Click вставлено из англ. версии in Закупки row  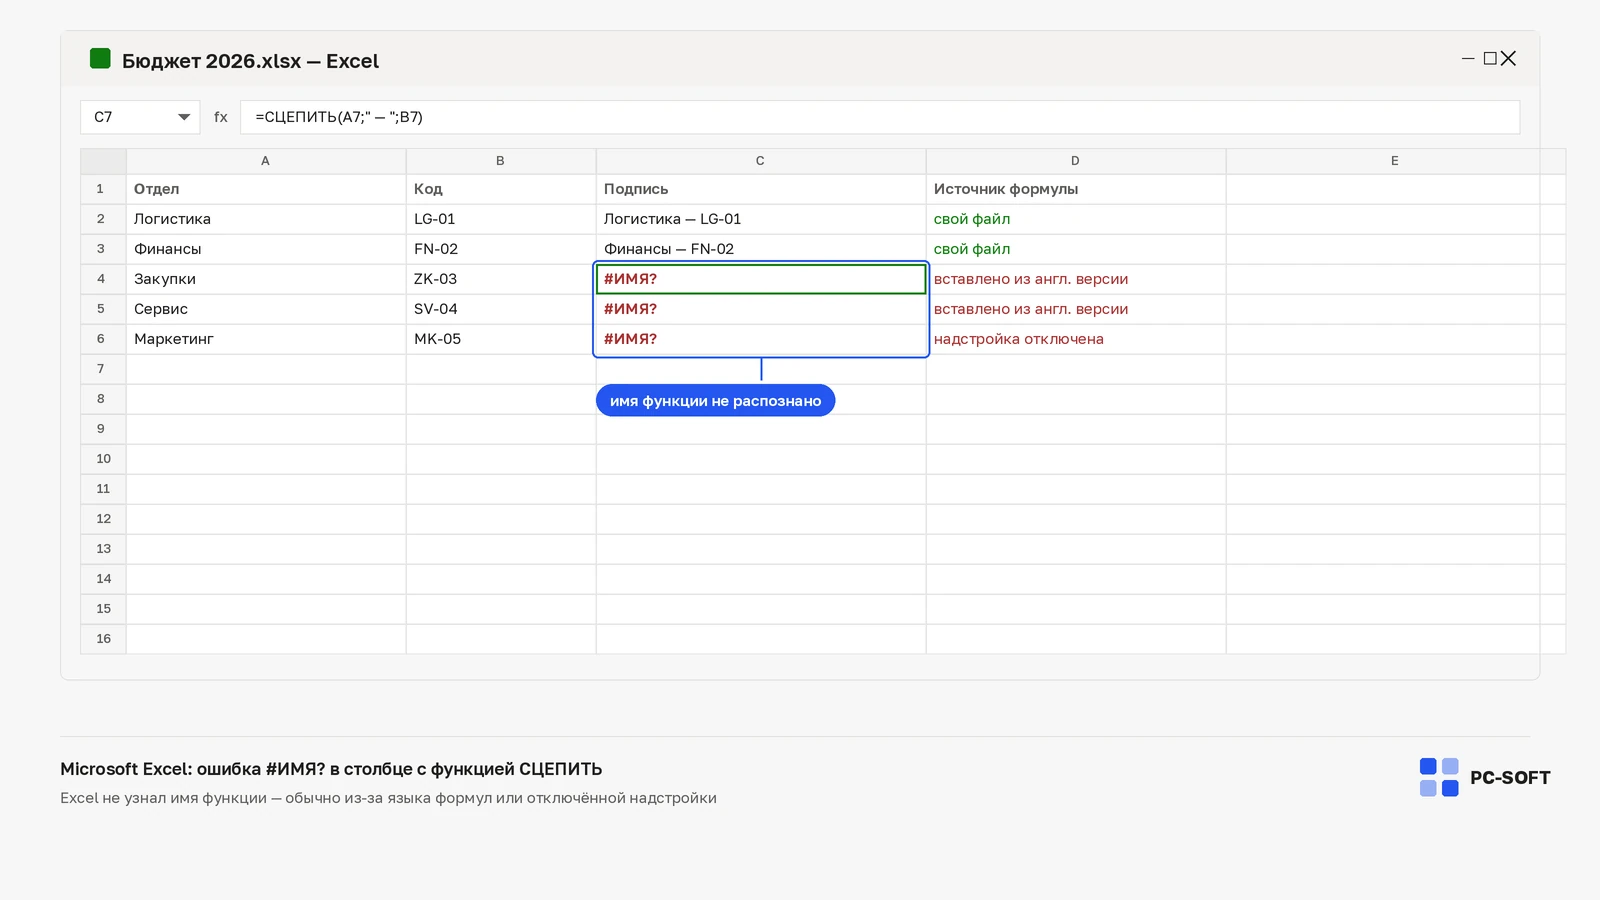(x=1076, y=279)
